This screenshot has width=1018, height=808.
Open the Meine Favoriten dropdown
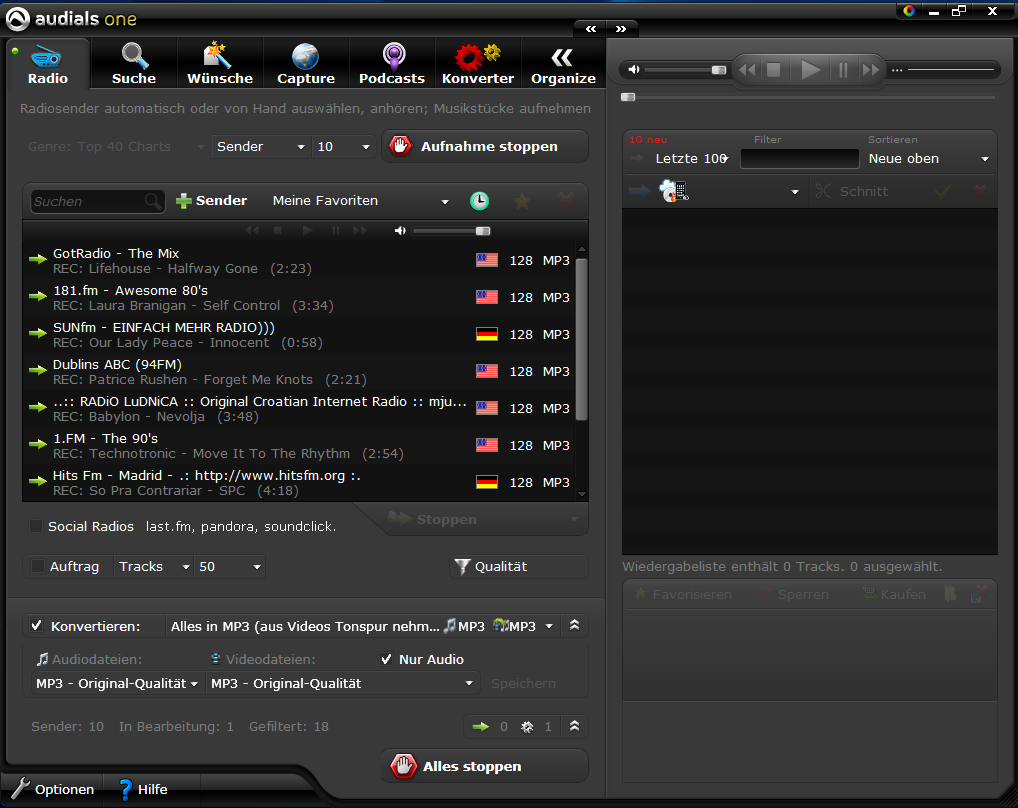coord(361,201)
